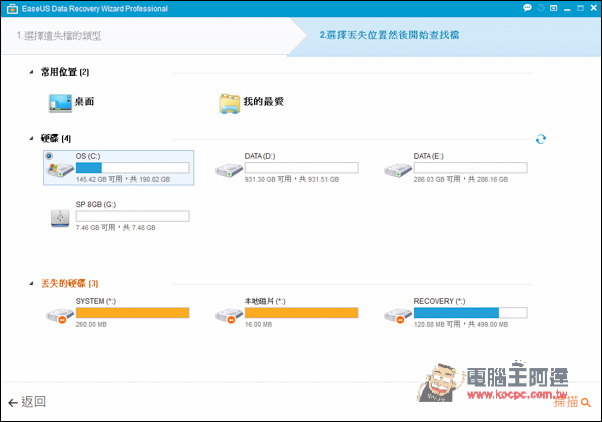Screen dimensions: 602x422
Task: Click the 常用位置 (2) heading
Action: tap(65, 72)
